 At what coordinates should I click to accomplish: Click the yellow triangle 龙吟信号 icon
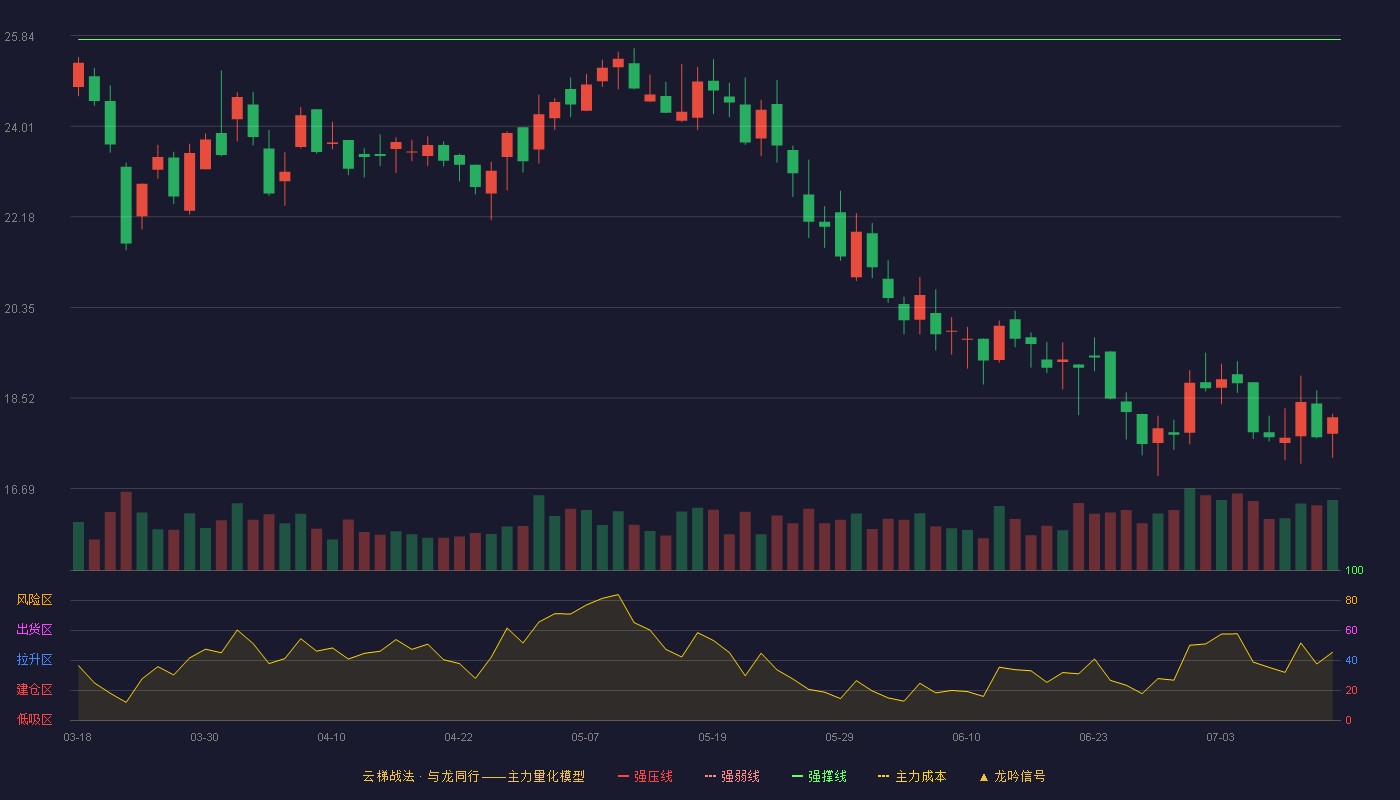tap(984, 776)
